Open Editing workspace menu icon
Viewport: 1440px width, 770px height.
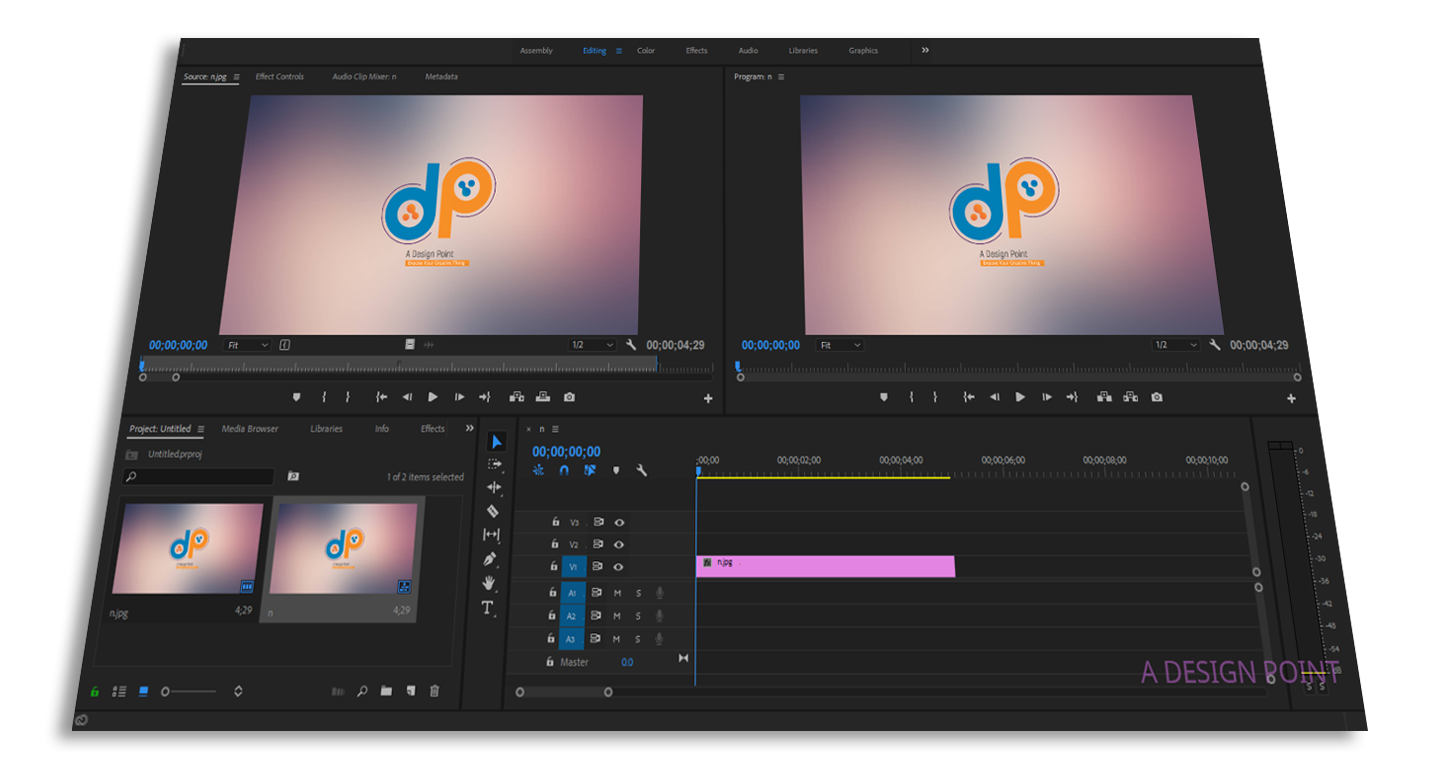click(x=619, y=51)
